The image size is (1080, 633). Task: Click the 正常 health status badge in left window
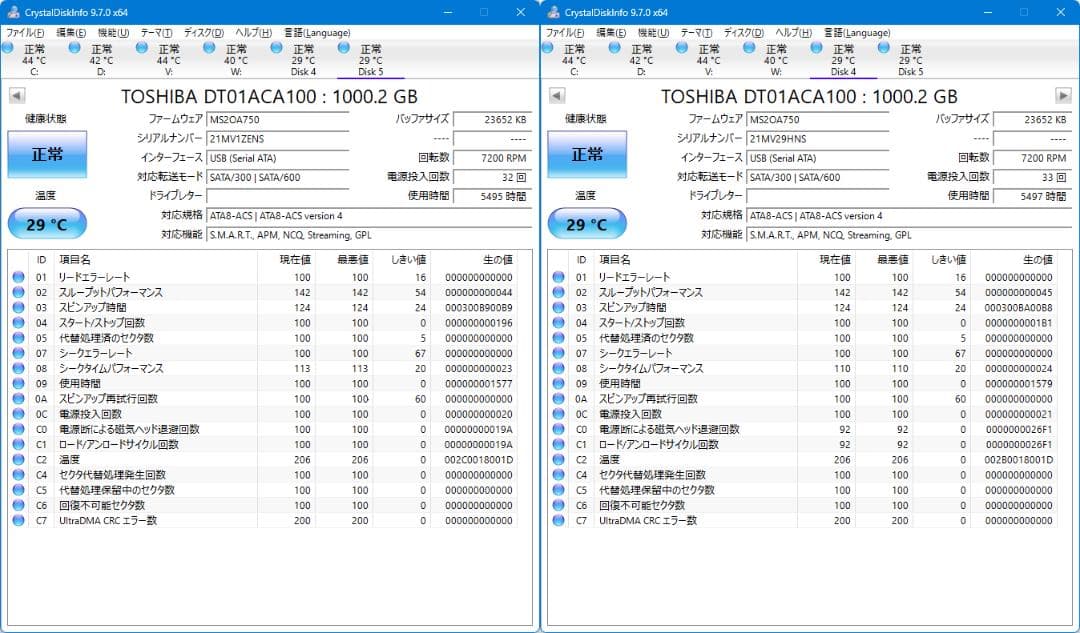coord(46,155)
